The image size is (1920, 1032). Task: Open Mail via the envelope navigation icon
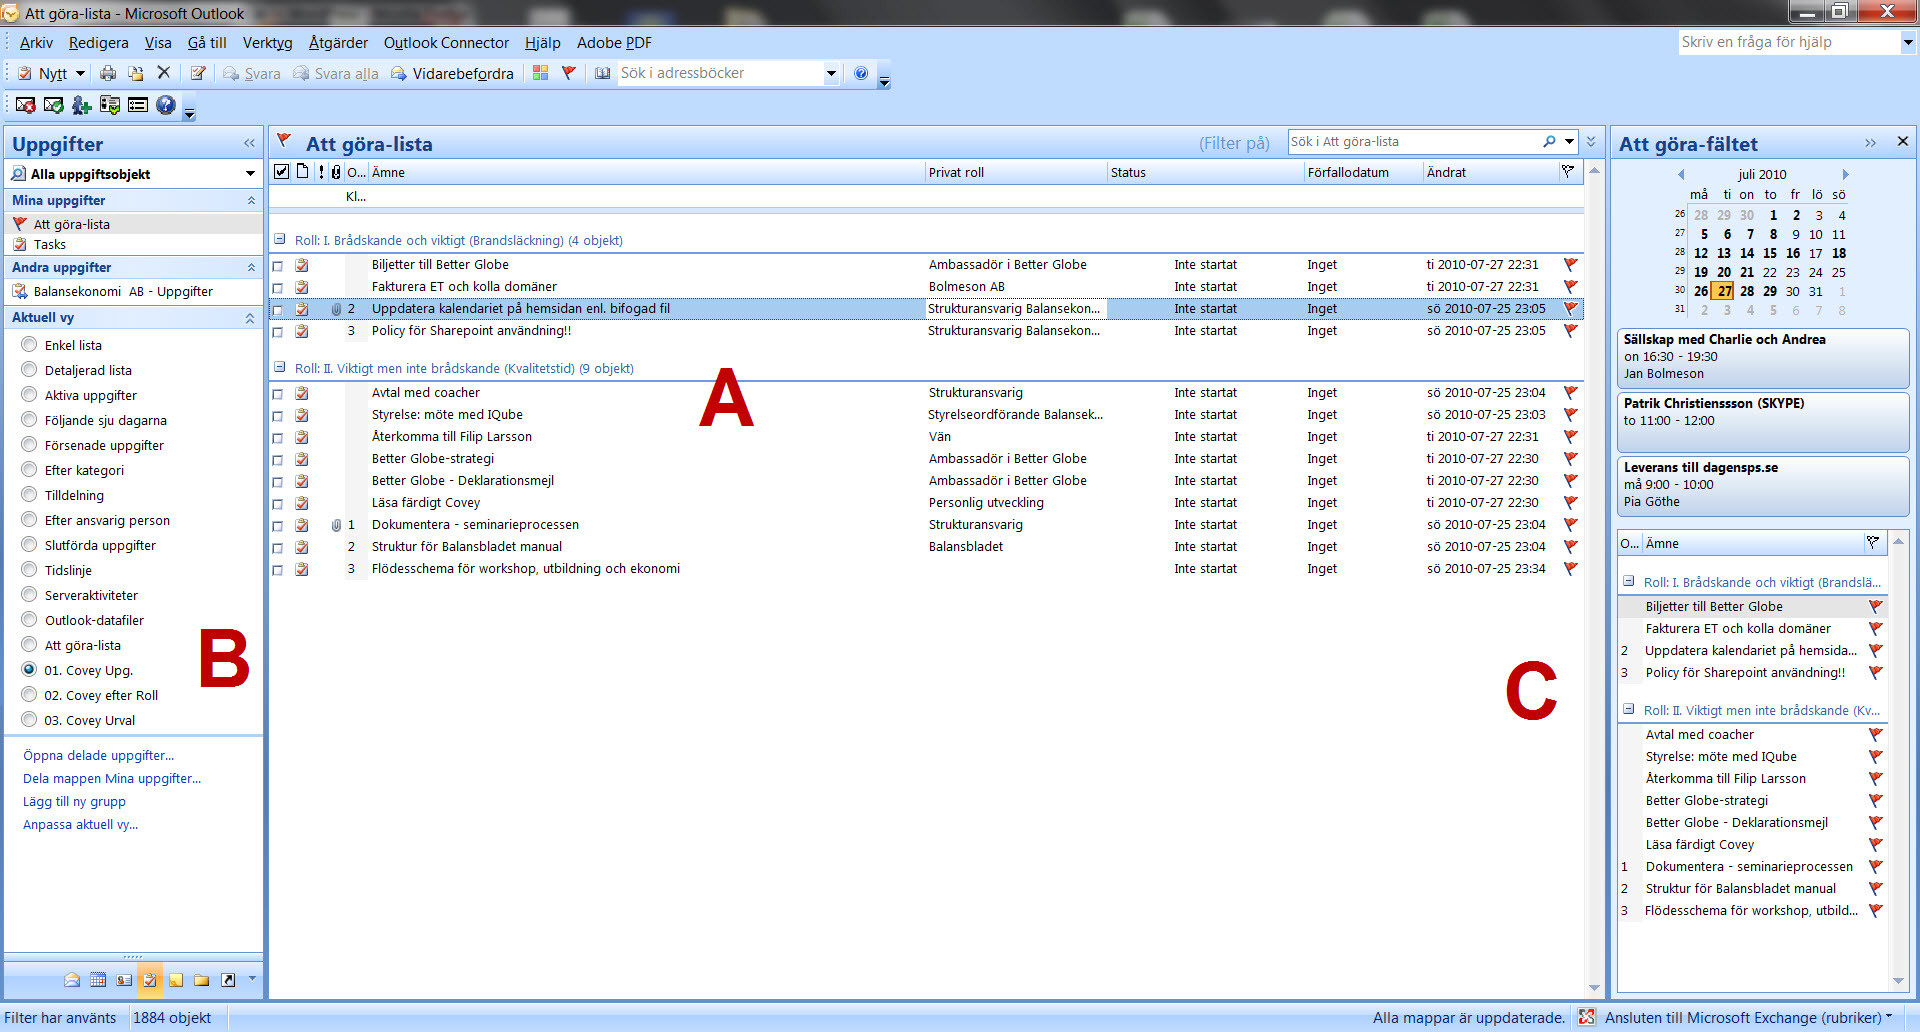coord(72,980)
